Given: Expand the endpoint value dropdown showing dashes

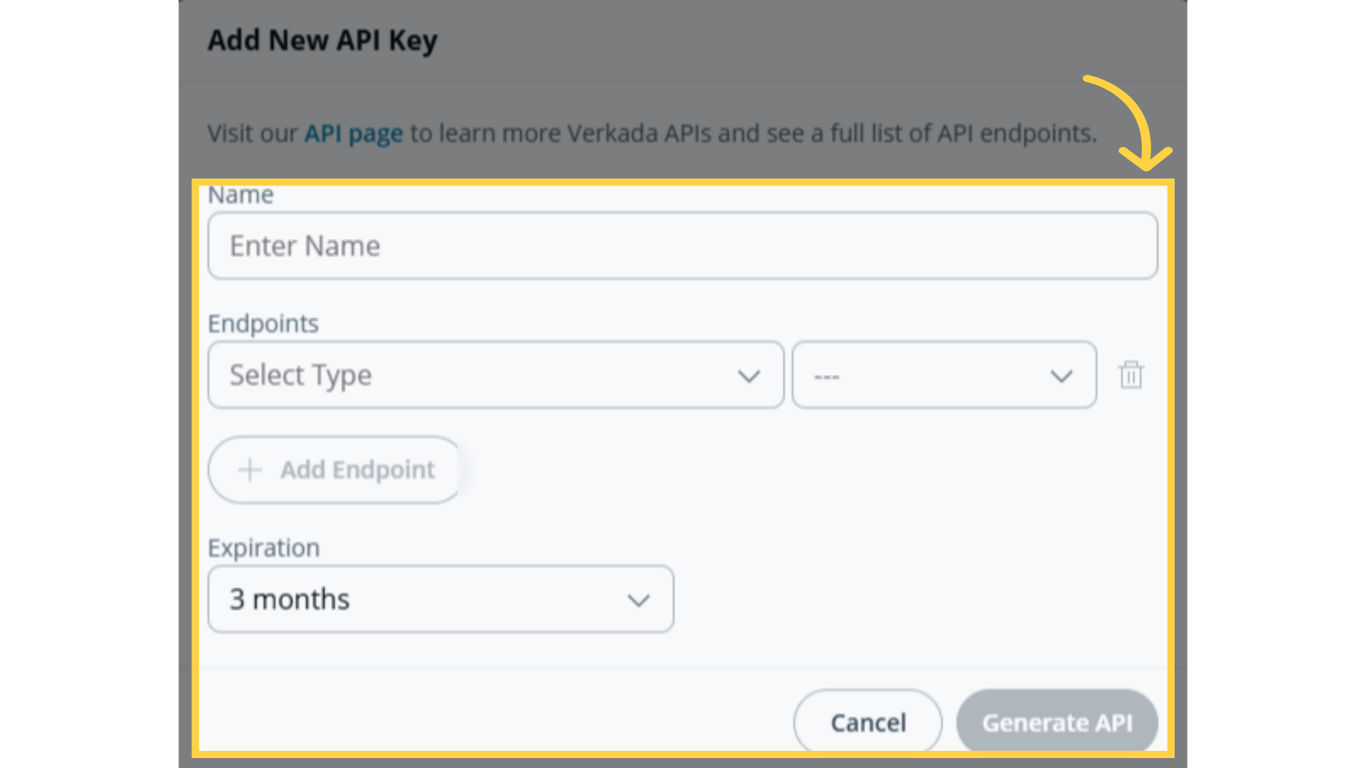Looking at the screenshot, I should point(944,375).
